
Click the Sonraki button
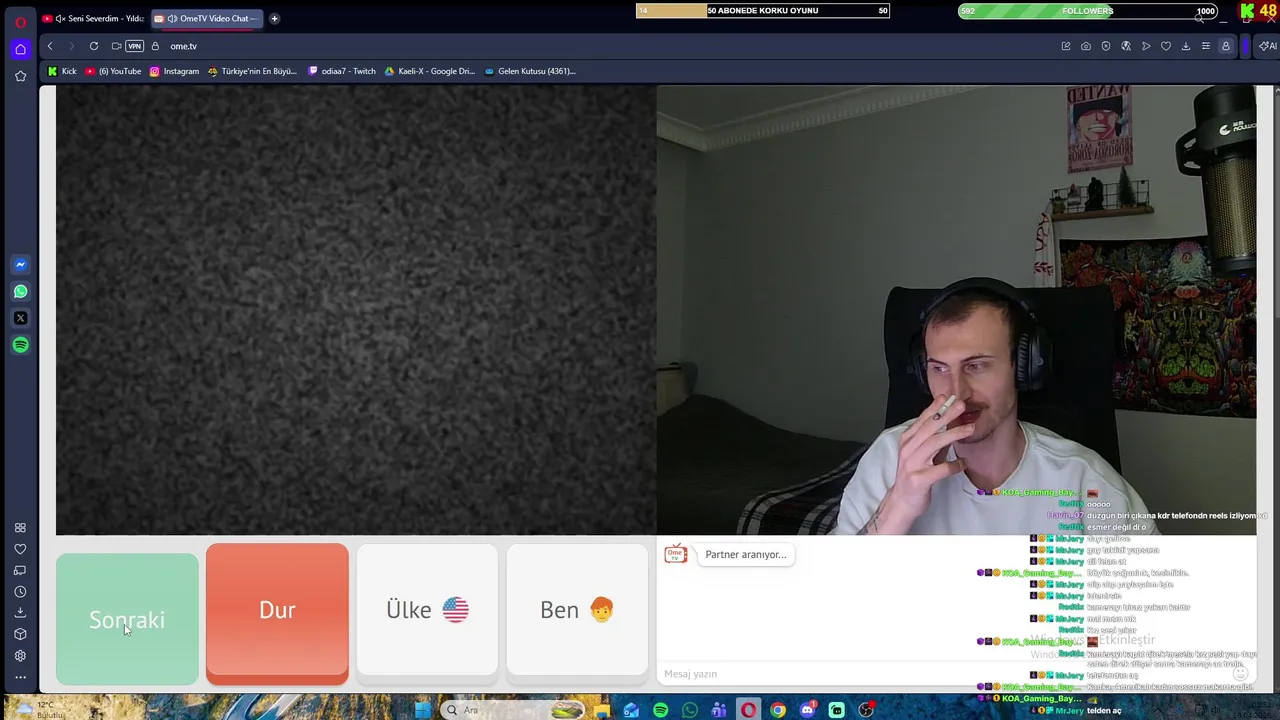click(127, 619)
